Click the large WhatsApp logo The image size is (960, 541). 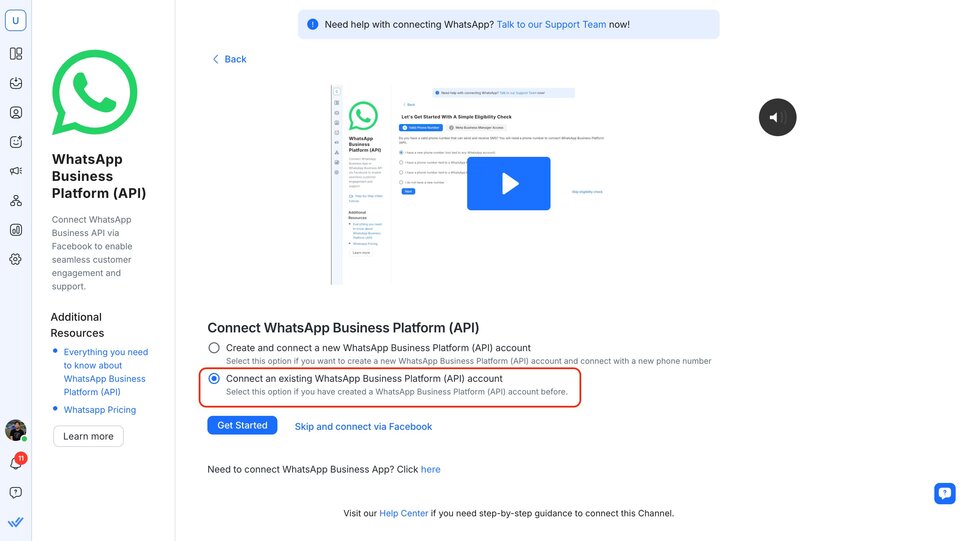click(94, 92)
